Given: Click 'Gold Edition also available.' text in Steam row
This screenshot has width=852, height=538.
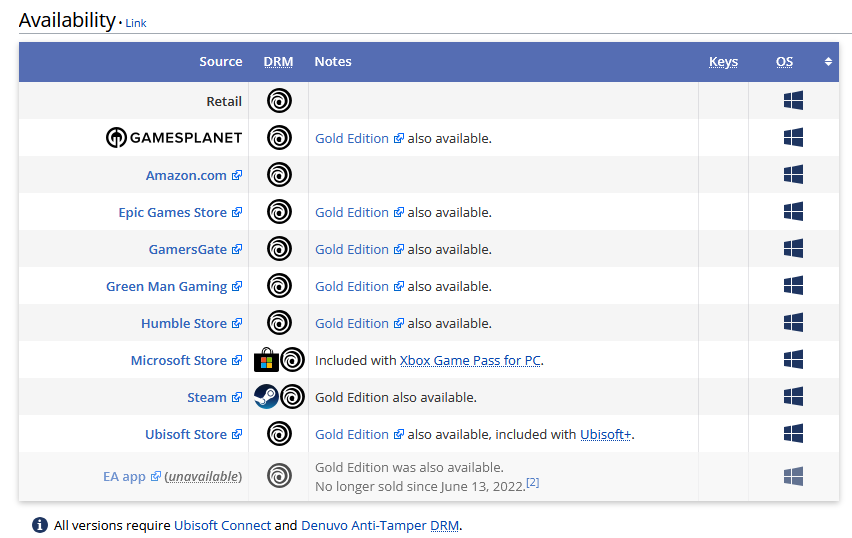Looking at the screenshot, I should point(396,397).
